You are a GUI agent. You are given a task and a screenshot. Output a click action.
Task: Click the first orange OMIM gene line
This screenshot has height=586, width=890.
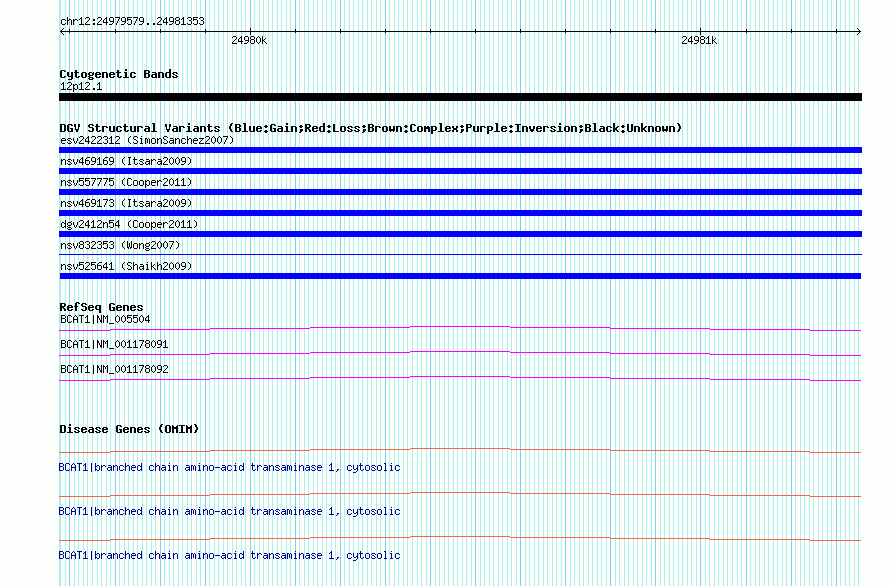(x=460, y=450)
